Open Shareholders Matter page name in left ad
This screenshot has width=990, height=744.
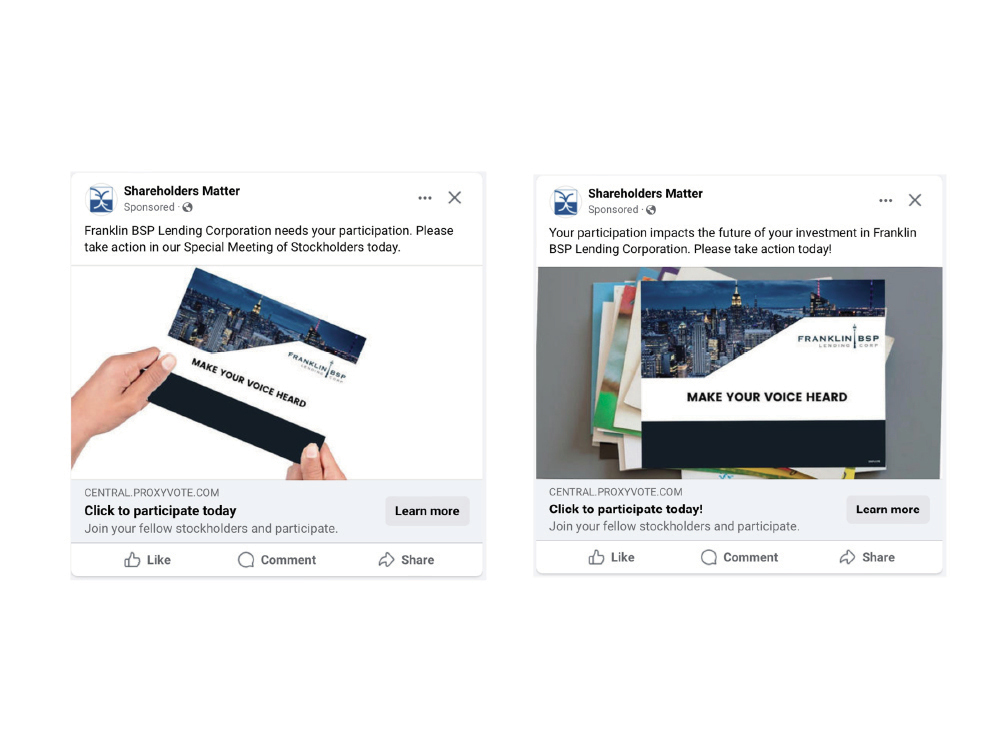(182, 191)
